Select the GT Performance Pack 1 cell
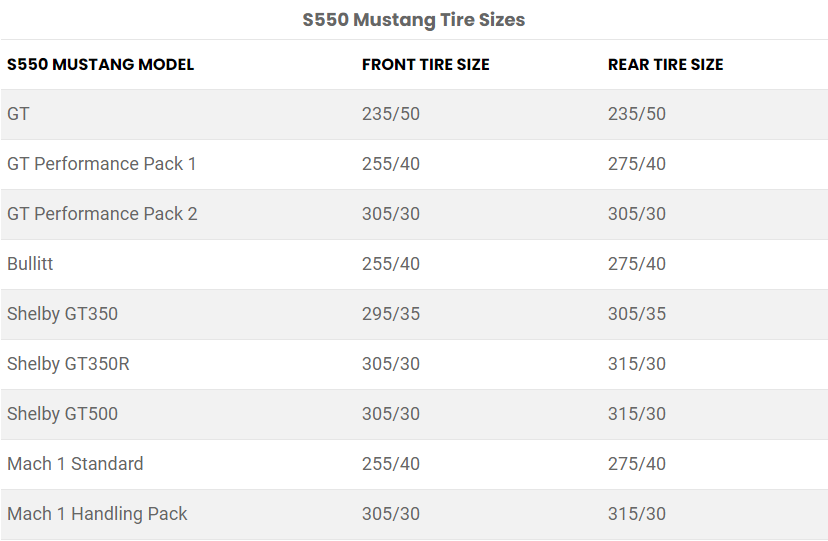 (102, 164)
